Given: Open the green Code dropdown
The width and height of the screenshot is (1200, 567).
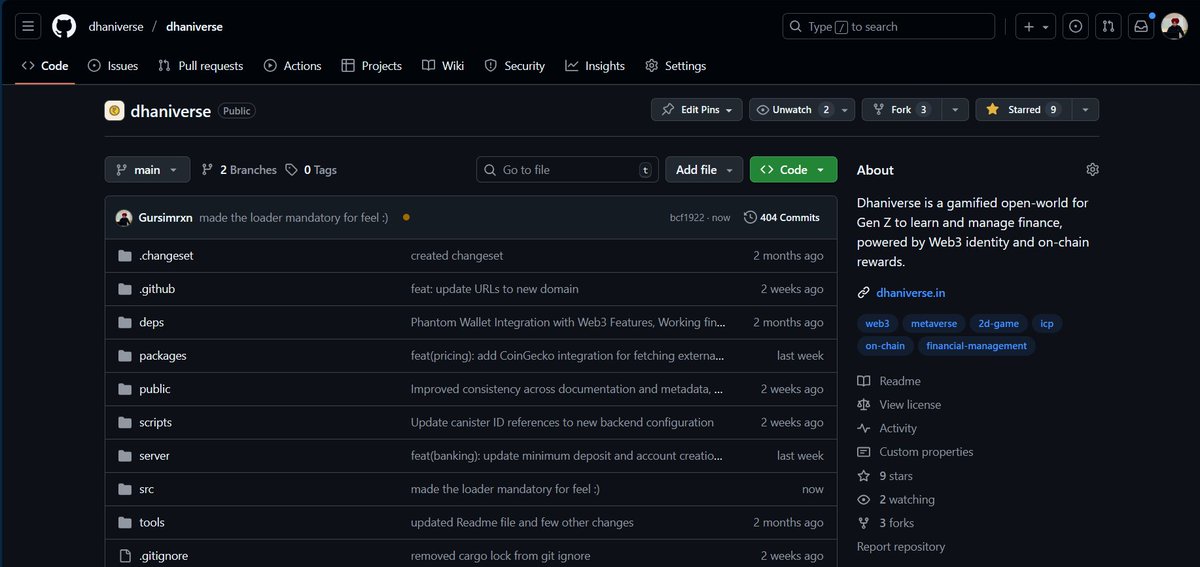Looking at the screenshot, I should [x=793, y=170].
